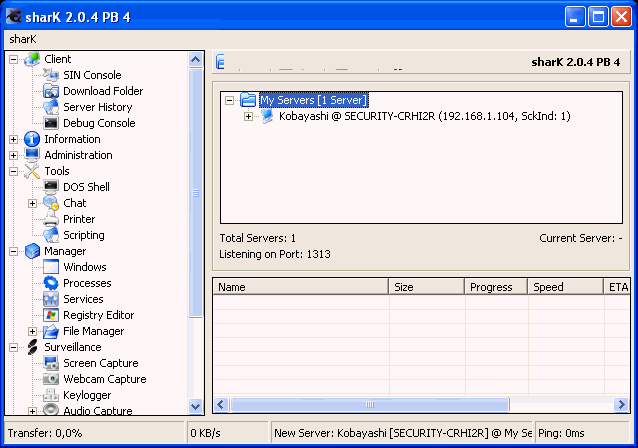
Task: Expand the Kobayashi server node
Action: point(248,116)
